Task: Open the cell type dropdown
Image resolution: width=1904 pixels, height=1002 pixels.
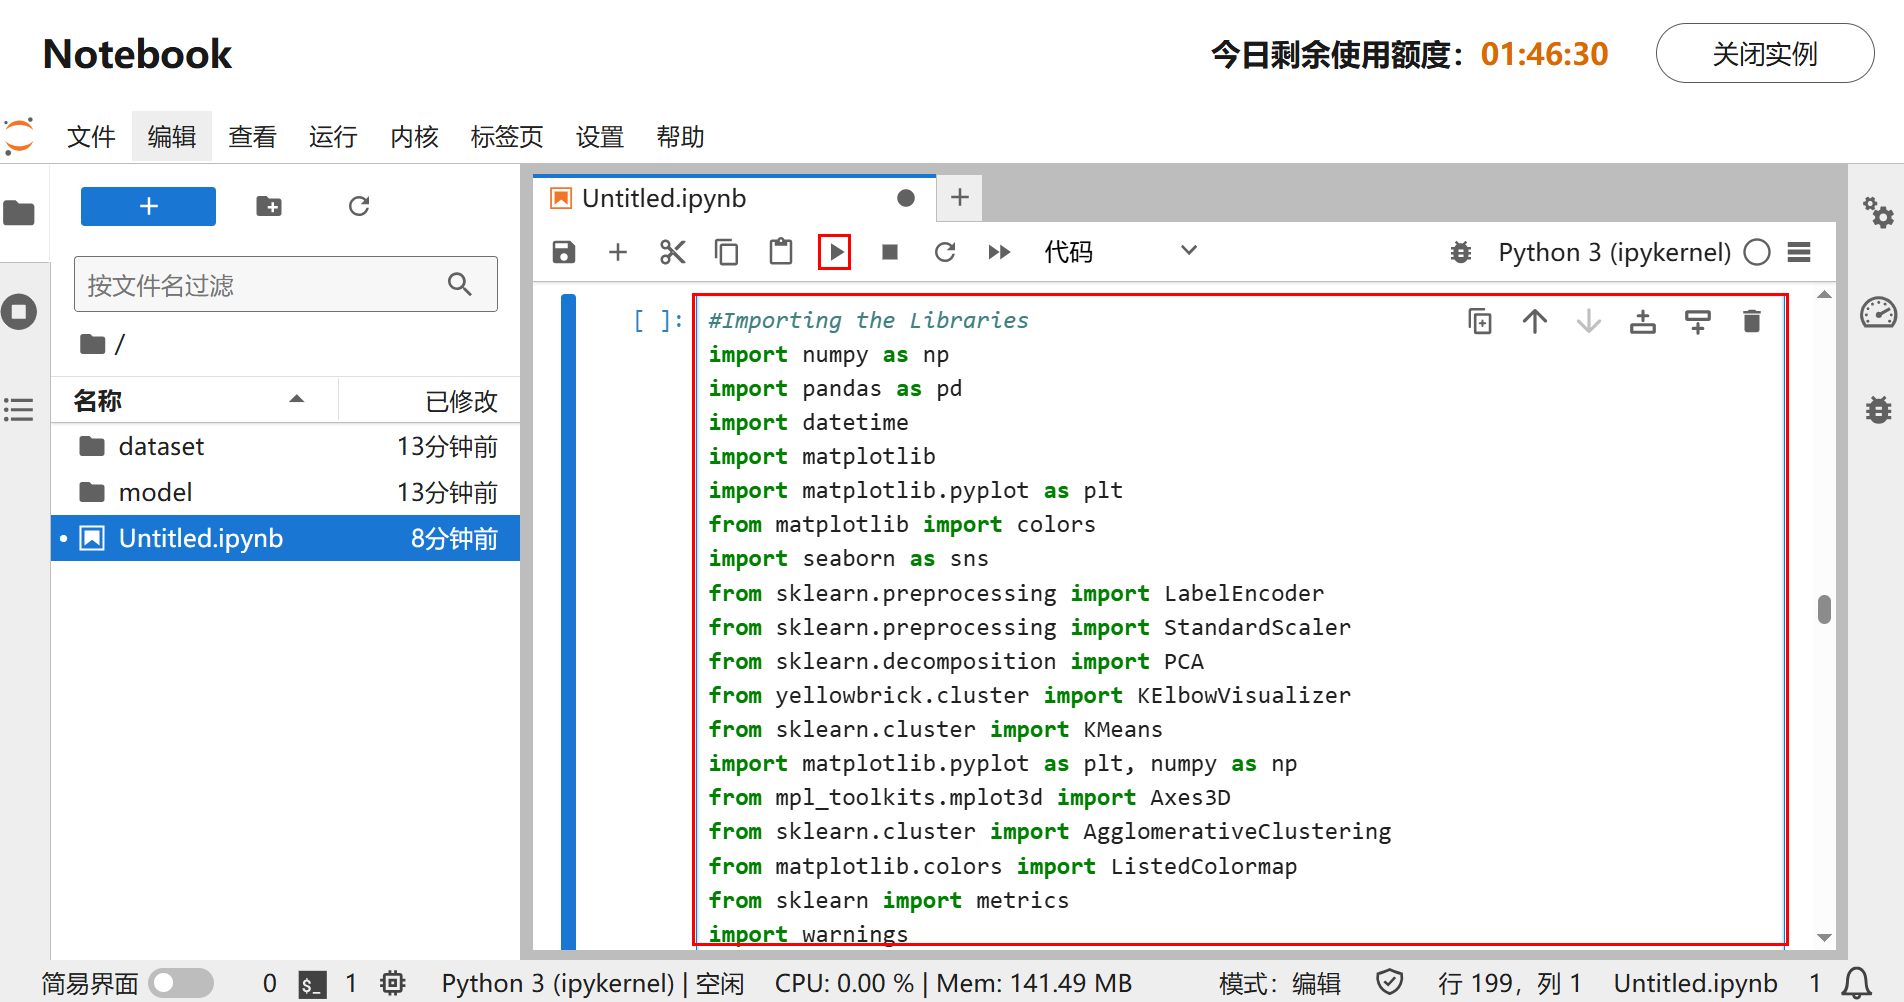Action: click(x=1119, y=252)
